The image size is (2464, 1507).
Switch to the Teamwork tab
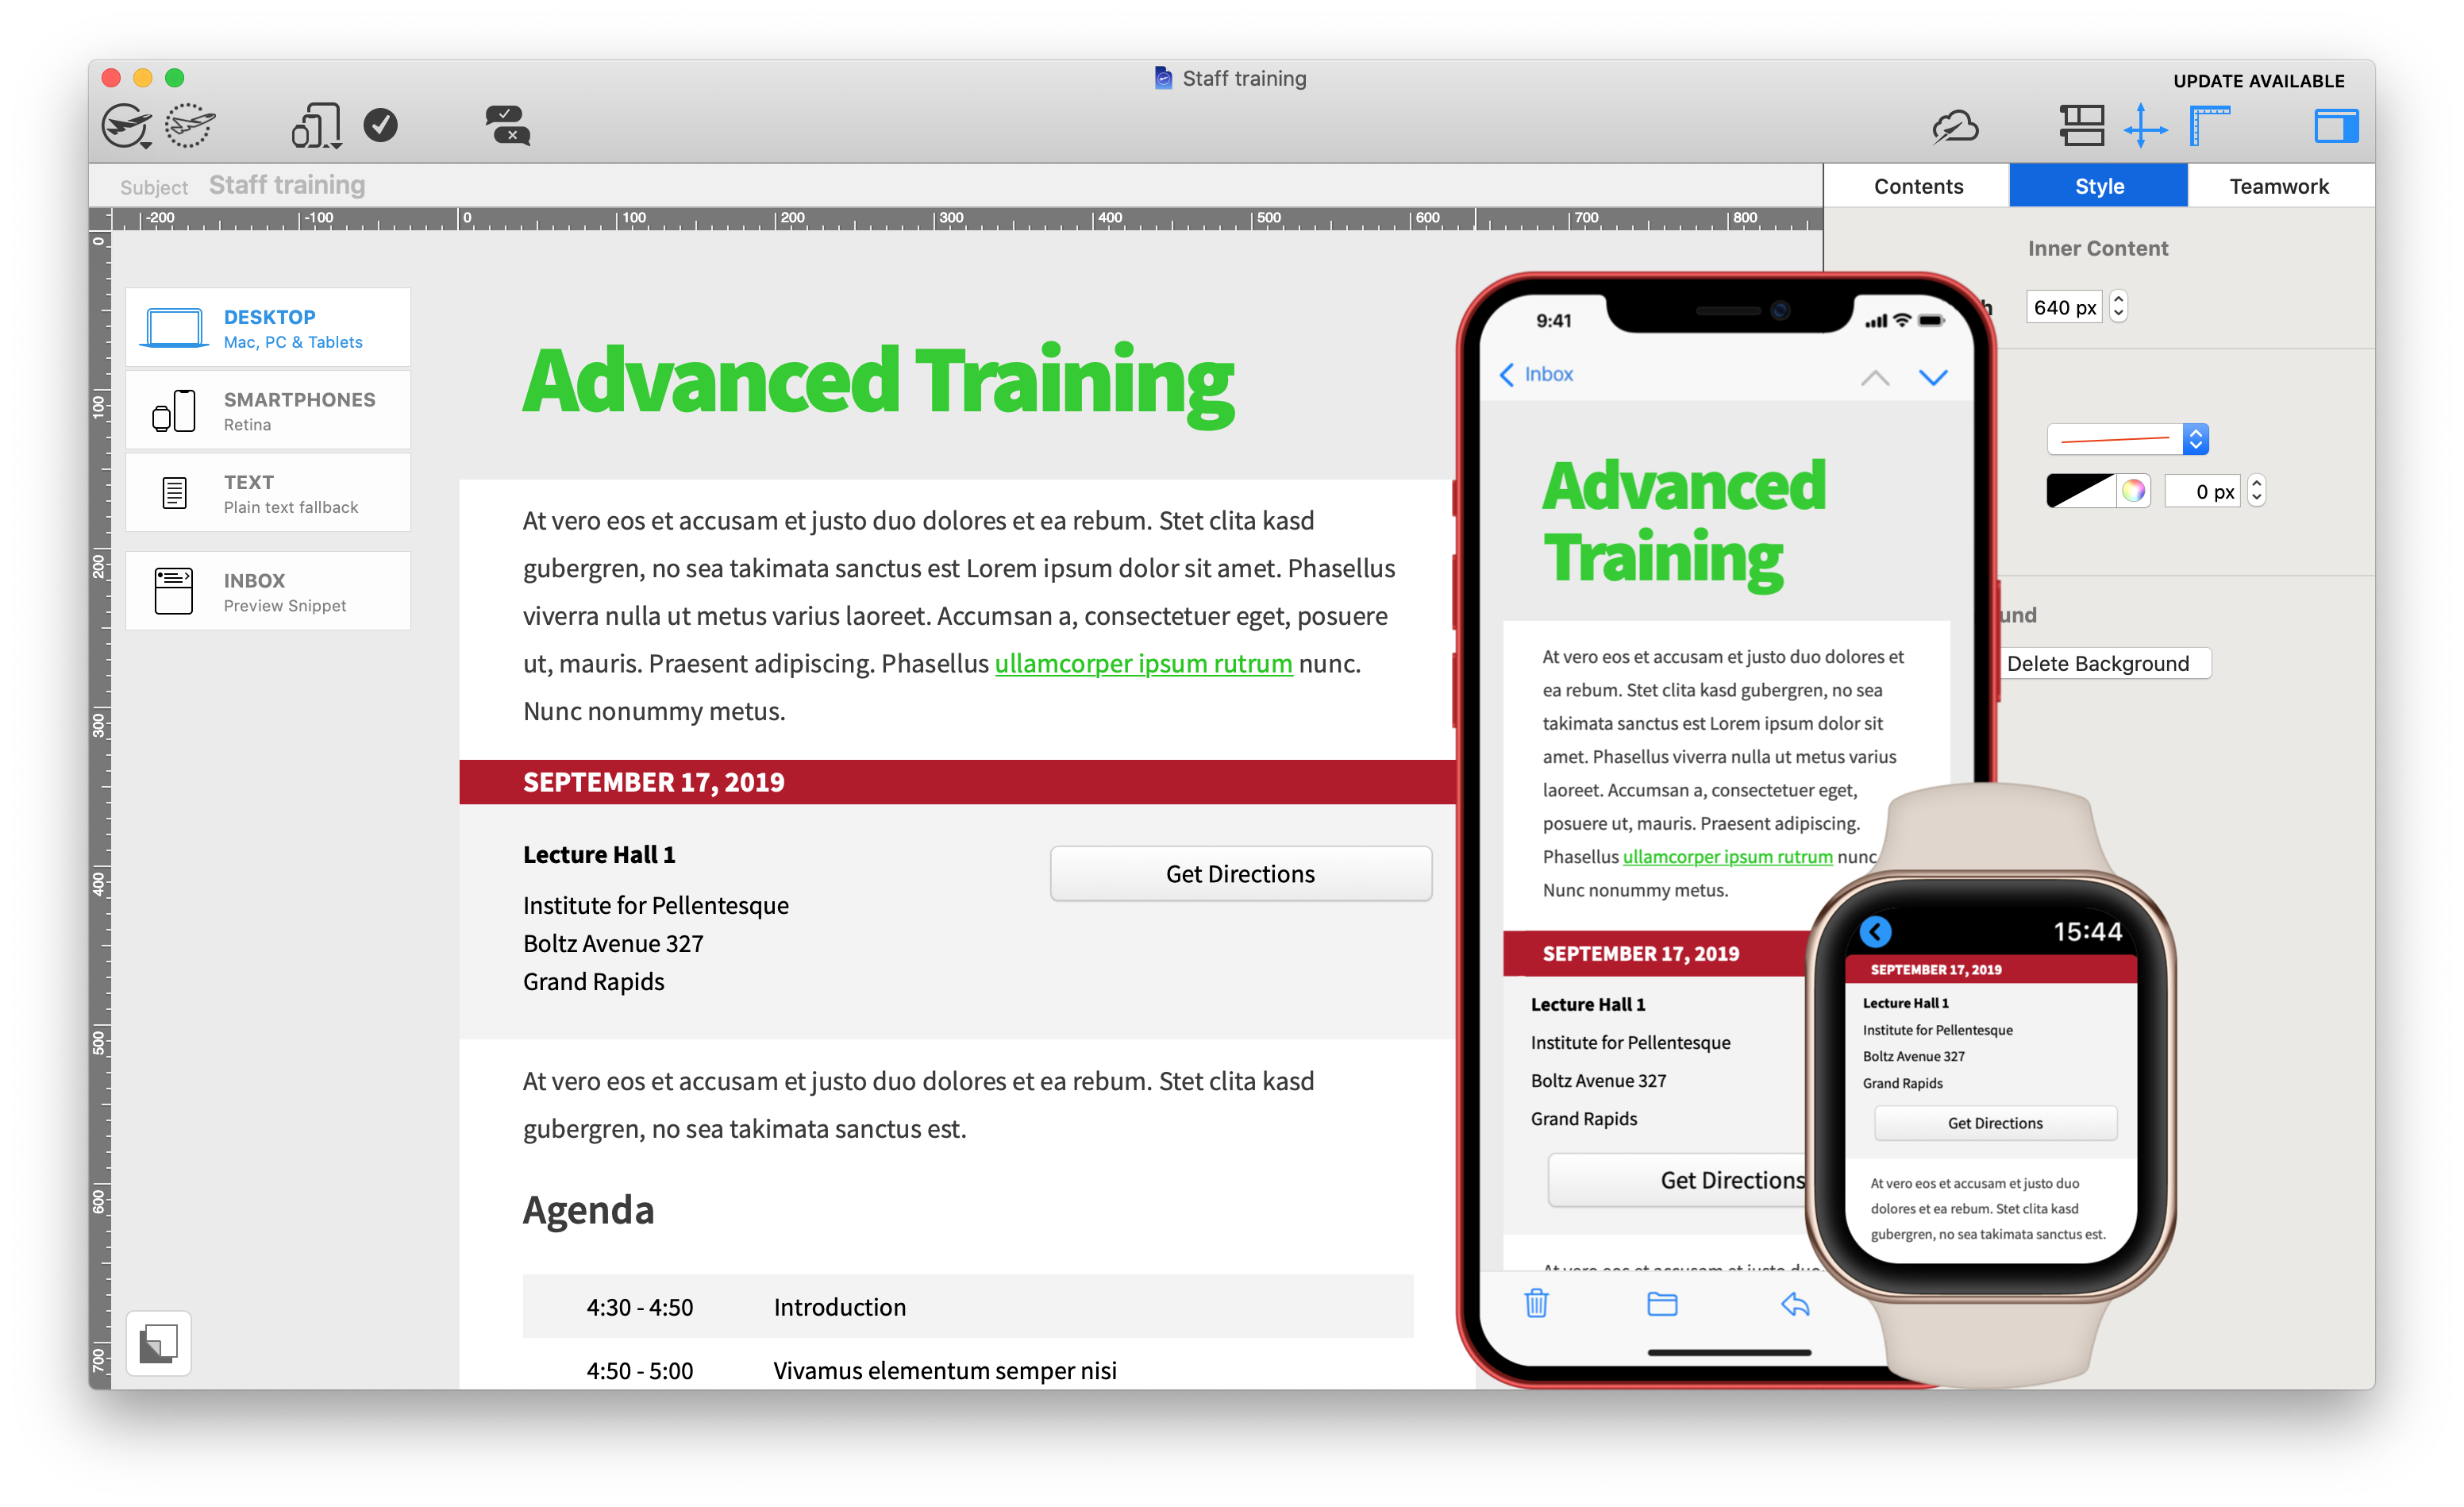pyautogui.click(x=2277, y=185)
